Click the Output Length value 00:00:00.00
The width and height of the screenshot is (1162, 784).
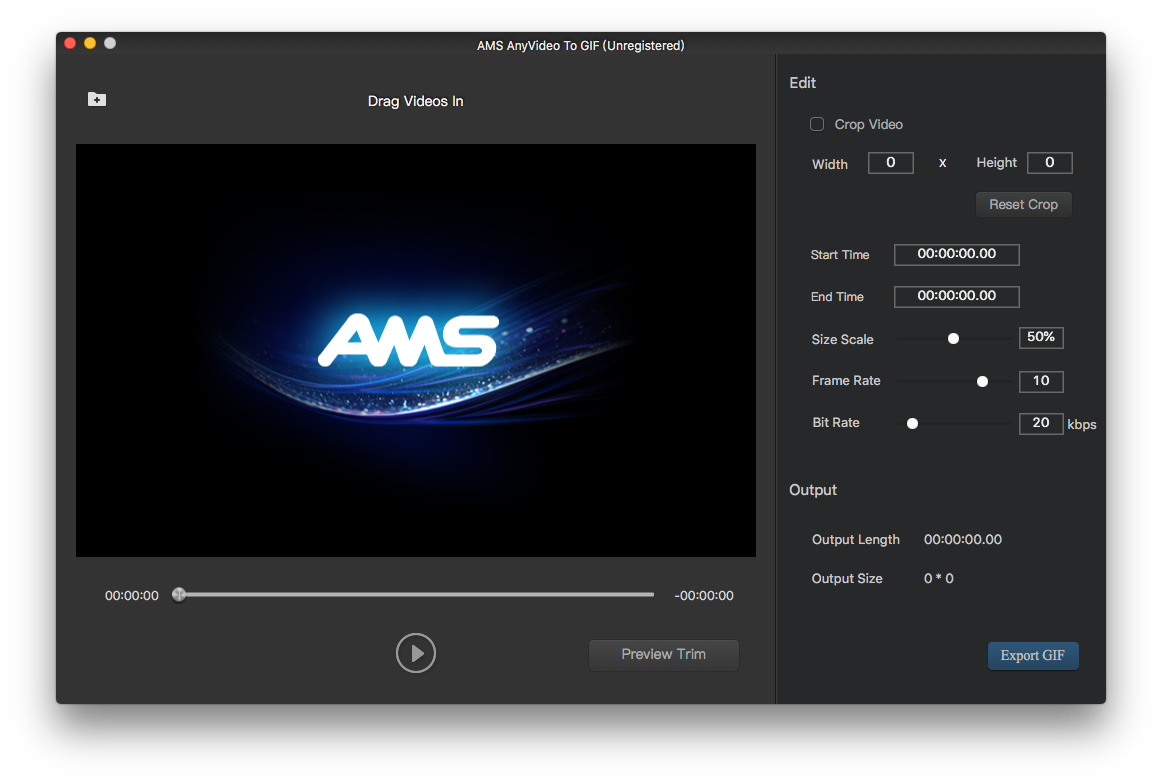pos(963,539)
